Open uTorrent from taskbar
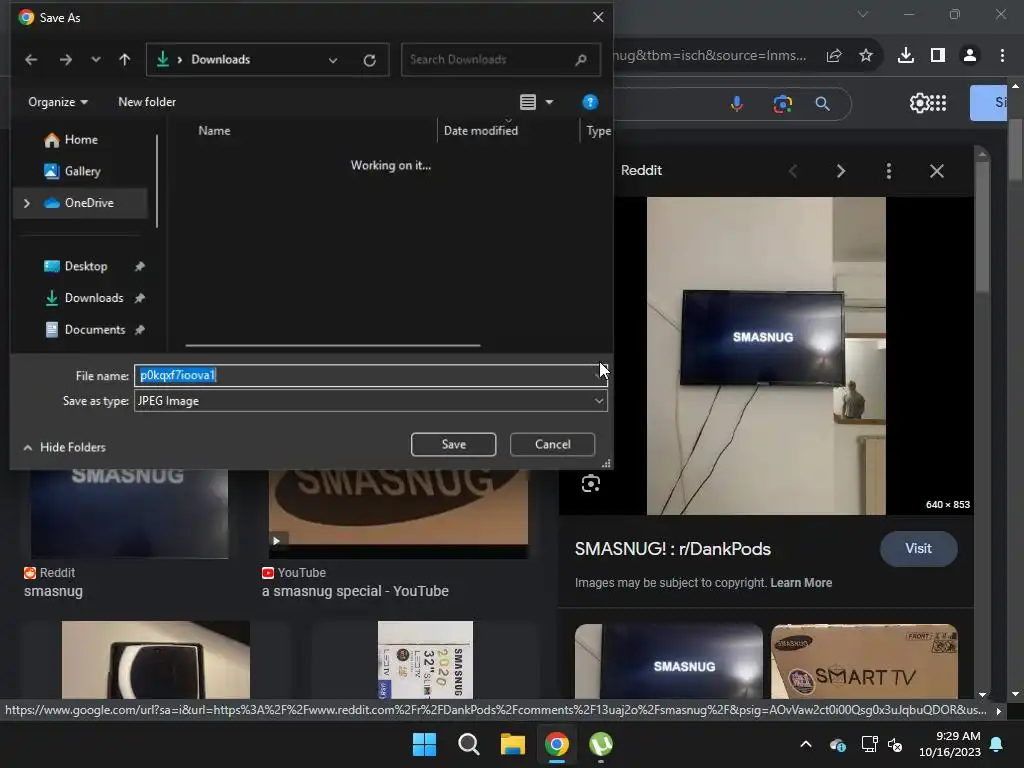The width and height of the screenshot is (1024, 768). coord(601,744)
